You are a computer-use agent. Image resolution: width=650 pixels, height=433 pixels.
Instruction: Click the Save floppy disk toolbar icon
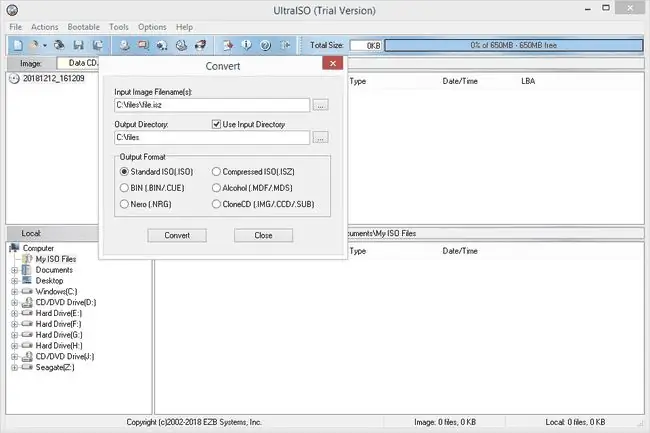point(78,45)
